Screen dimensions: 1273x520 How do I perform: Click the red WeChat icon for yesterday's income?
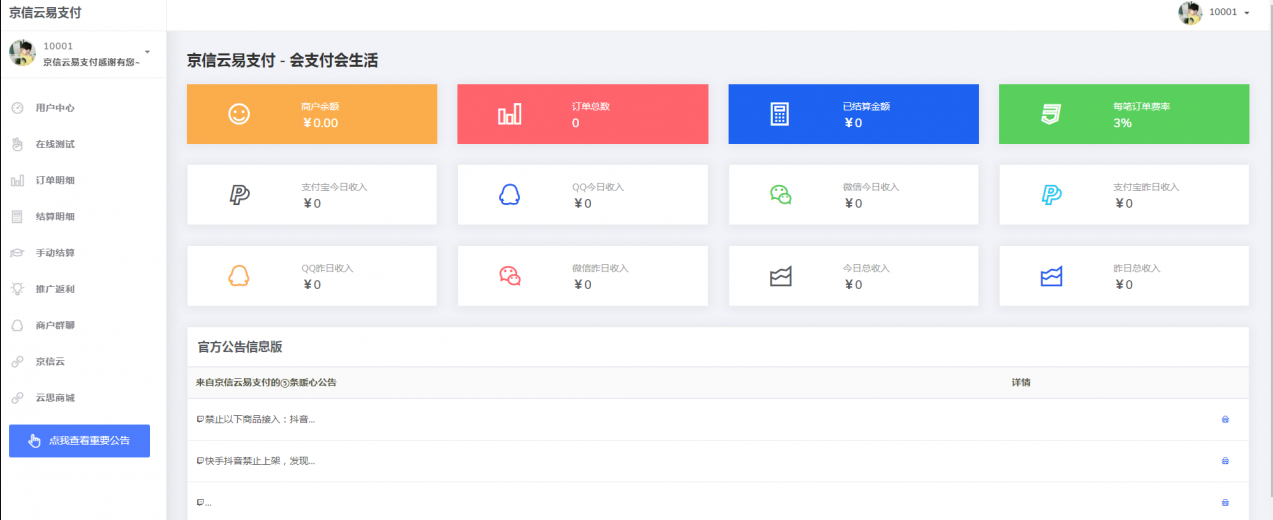pos(509,276)
